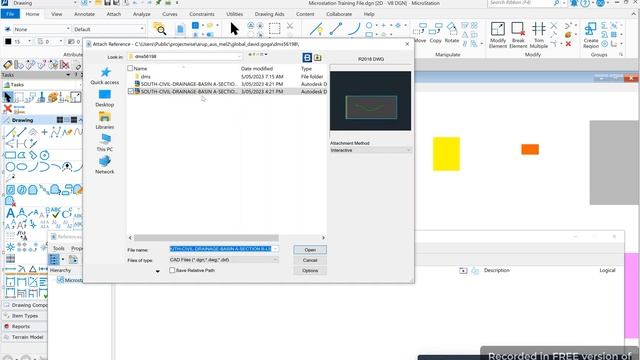
Task: Switch to the Annotate ribbon tab
Action: [x=84, y=14]
